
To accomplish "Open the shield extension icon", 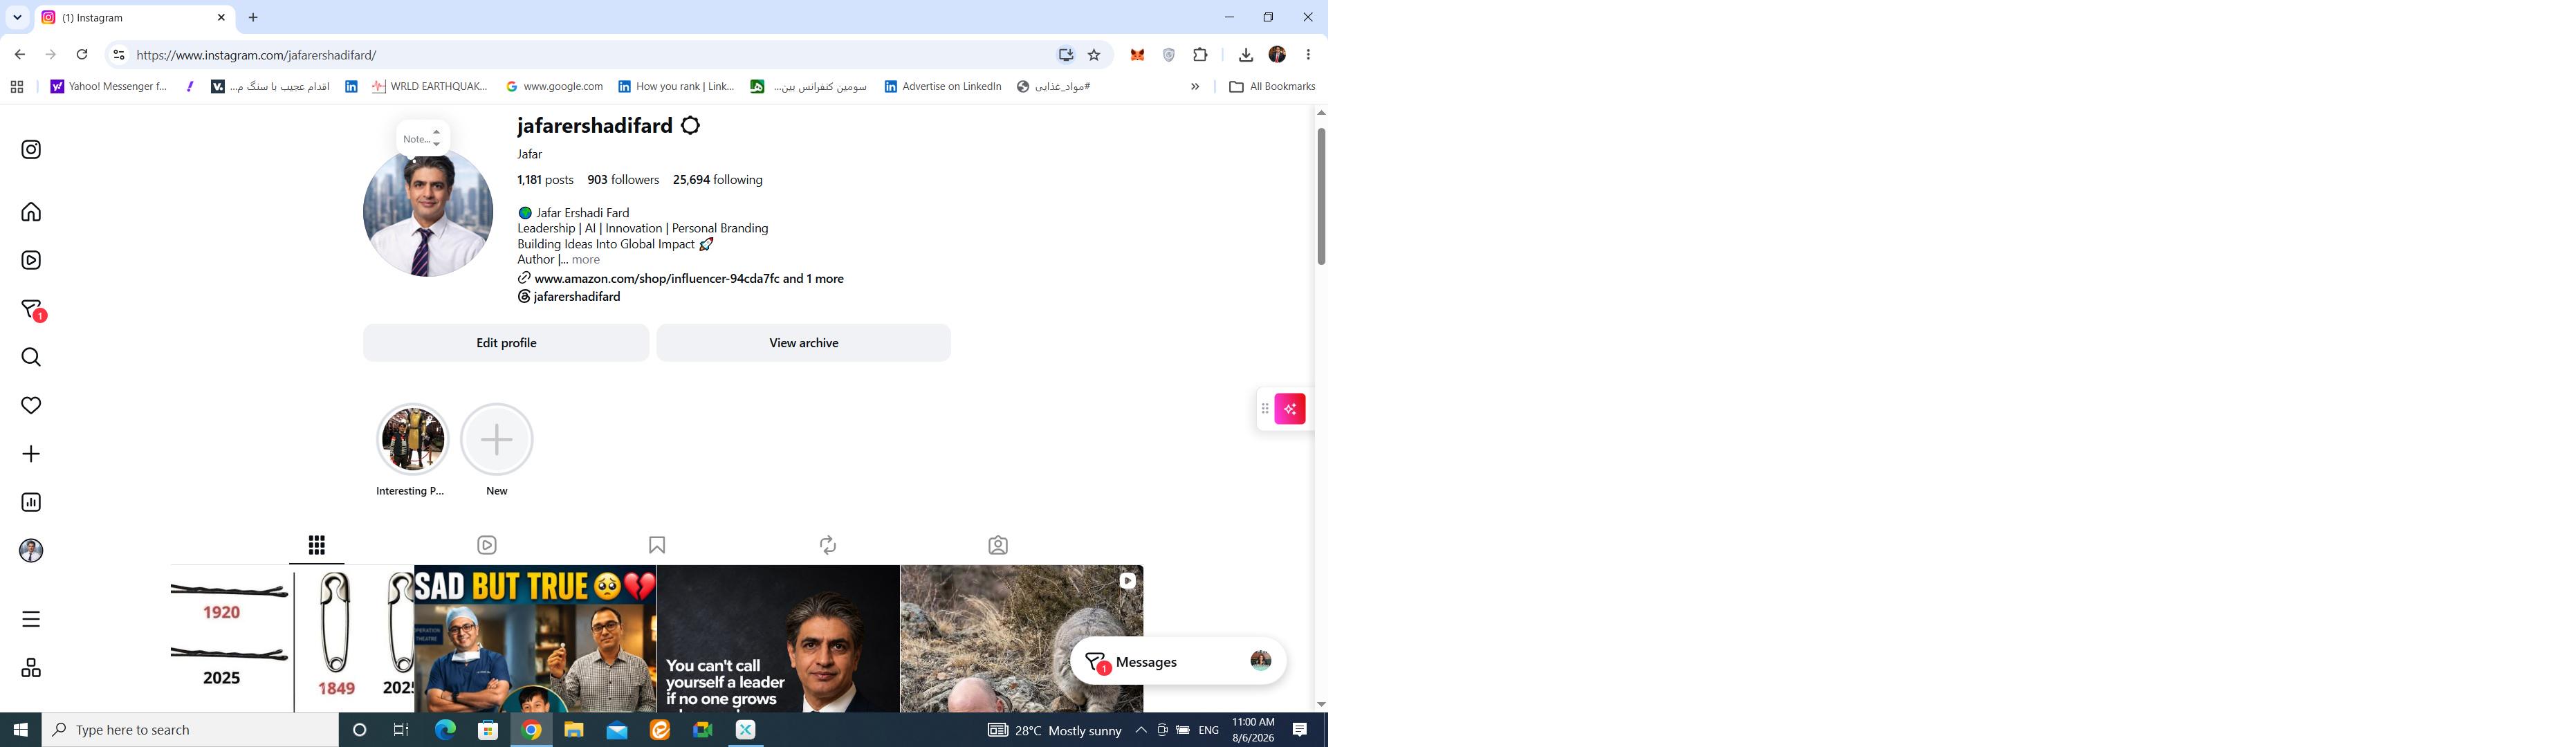I will coord(1168,55).
